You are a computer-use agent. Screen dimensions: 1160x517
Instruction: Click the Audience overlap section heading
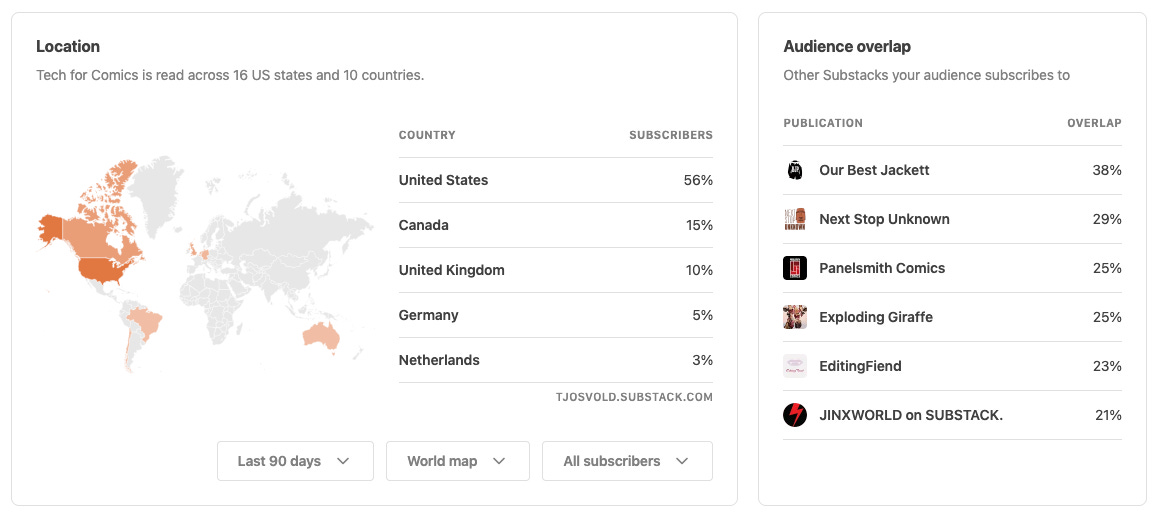(x=847, y=47)
